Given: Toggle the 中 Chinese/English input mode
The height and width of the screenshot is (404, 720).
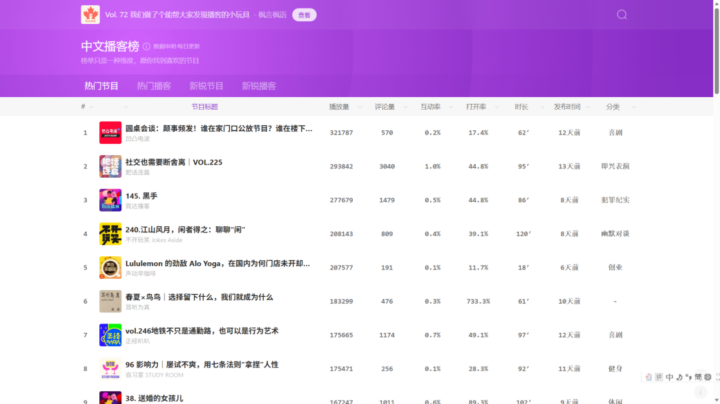Looking at the screenshot, I should click(x=669, y=377).
